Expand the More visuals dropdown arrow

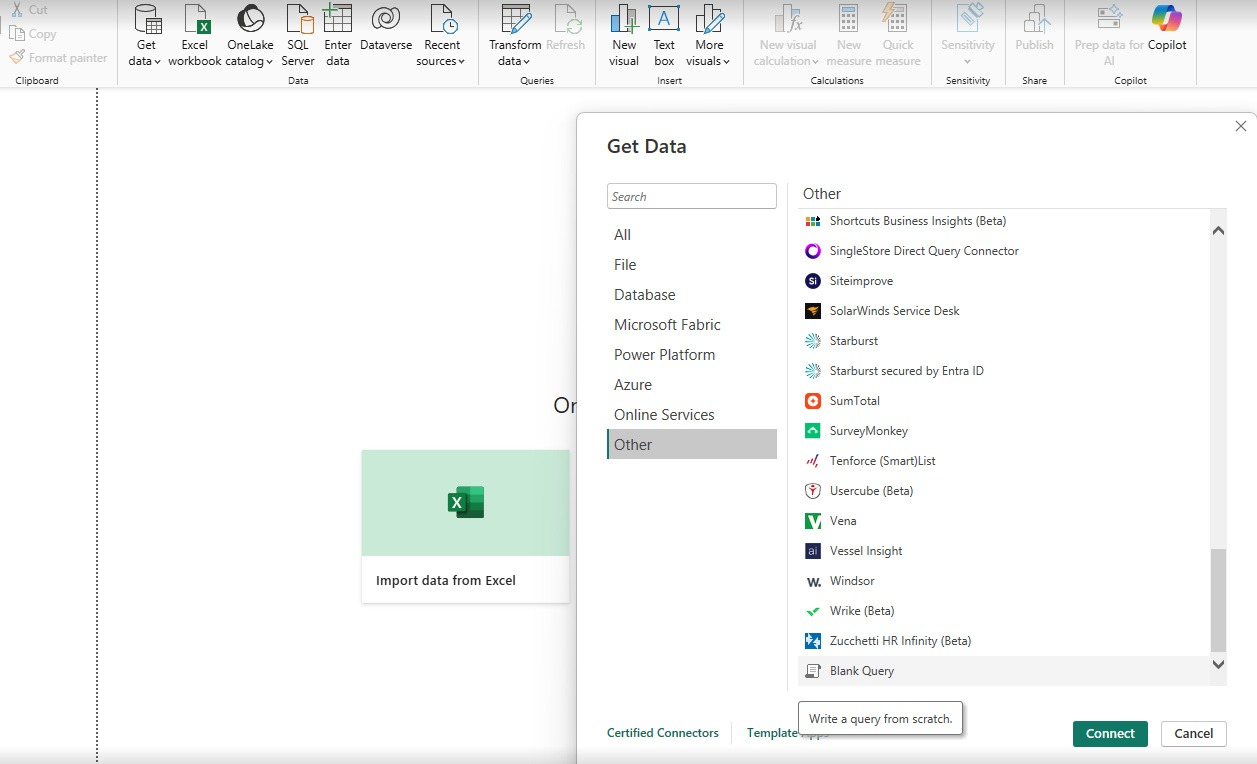click(726, 62)
